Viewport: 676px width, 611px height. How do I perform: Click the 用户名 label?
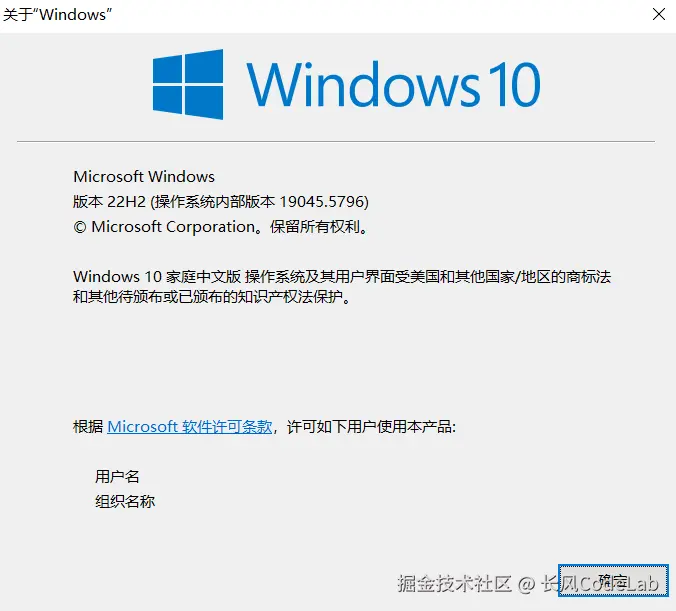[117, 476]
